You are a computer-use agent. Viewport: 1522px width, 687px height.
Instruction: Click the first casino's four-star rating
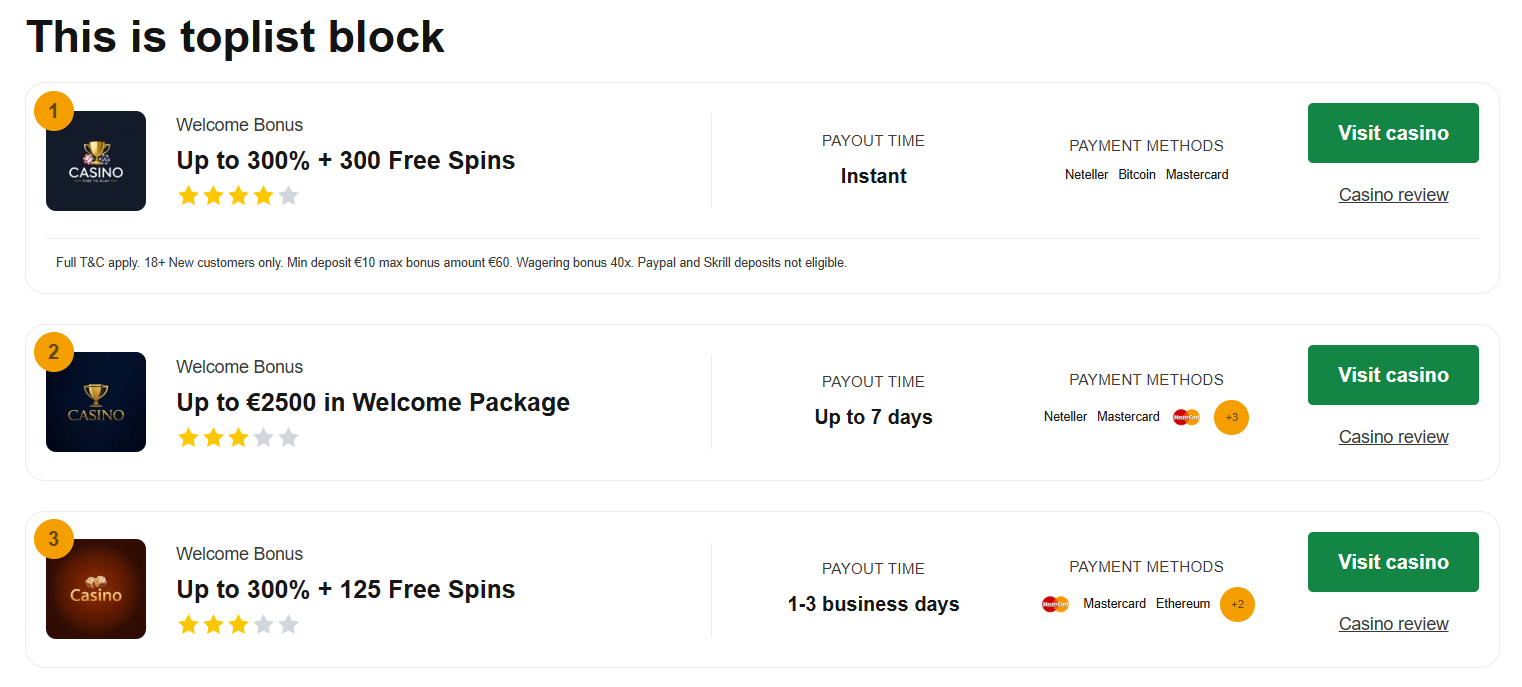point(238,196)
